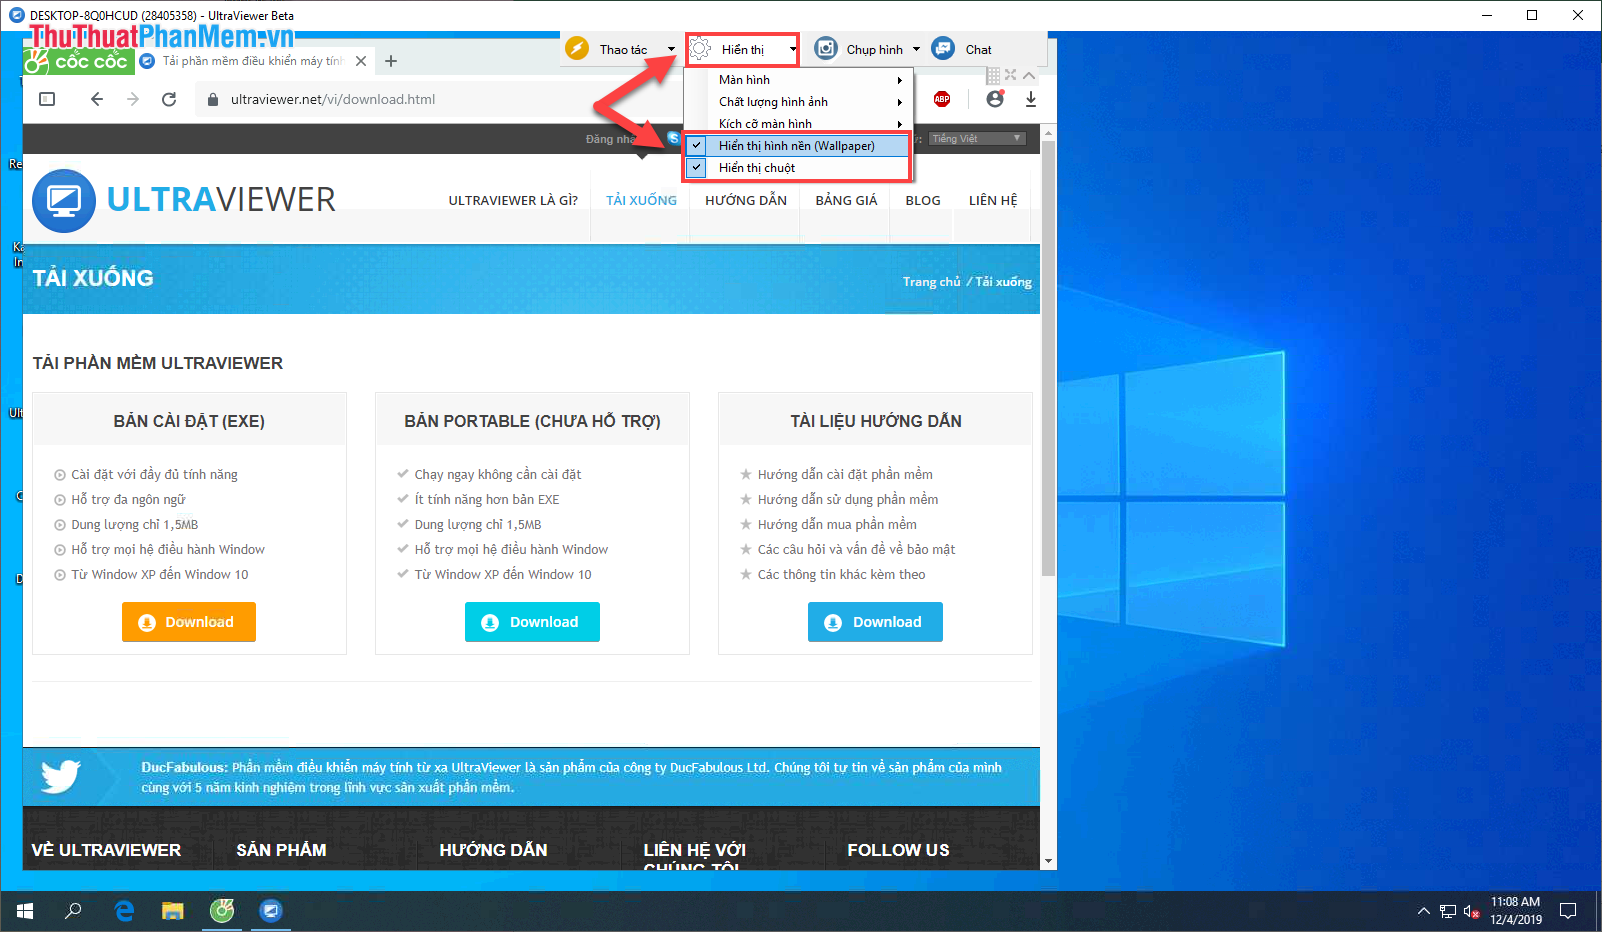Viewport: 1602px width, 932px height.
Task: Click Các câu hỏi và vấn đề về bảo mật
Action: coord(856,550)
